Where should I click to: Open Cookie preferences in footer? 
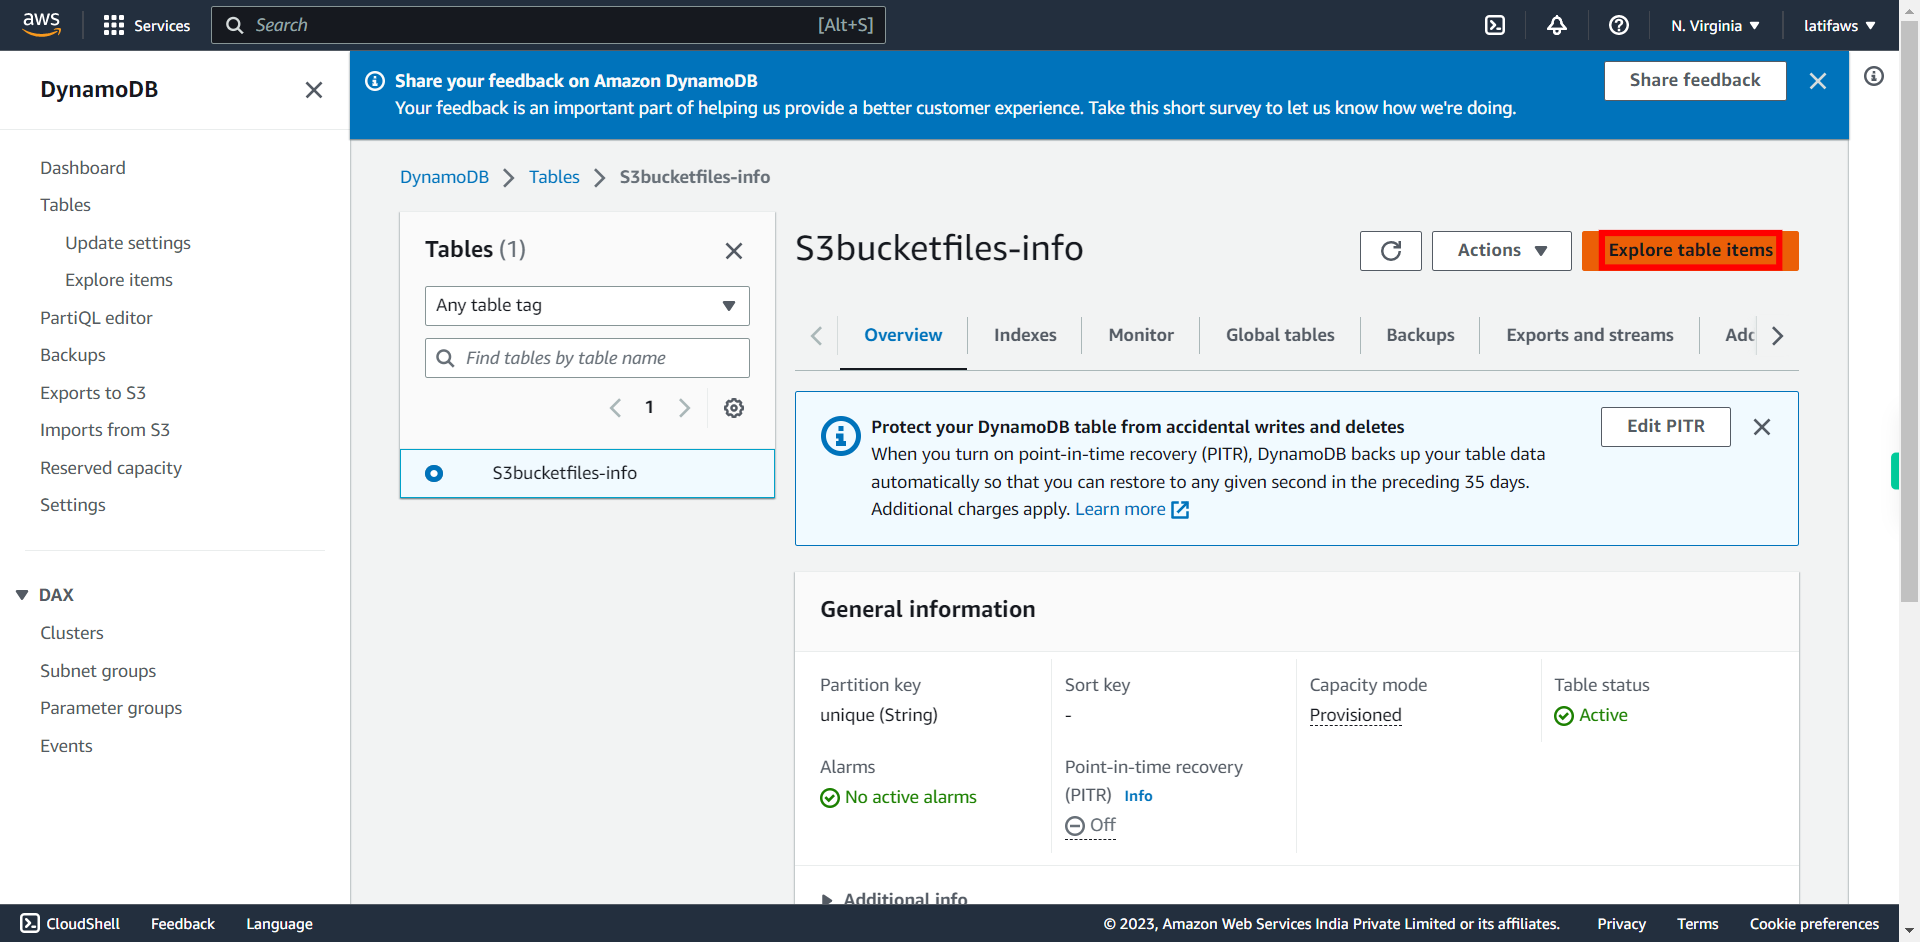tap(1814, 924)
